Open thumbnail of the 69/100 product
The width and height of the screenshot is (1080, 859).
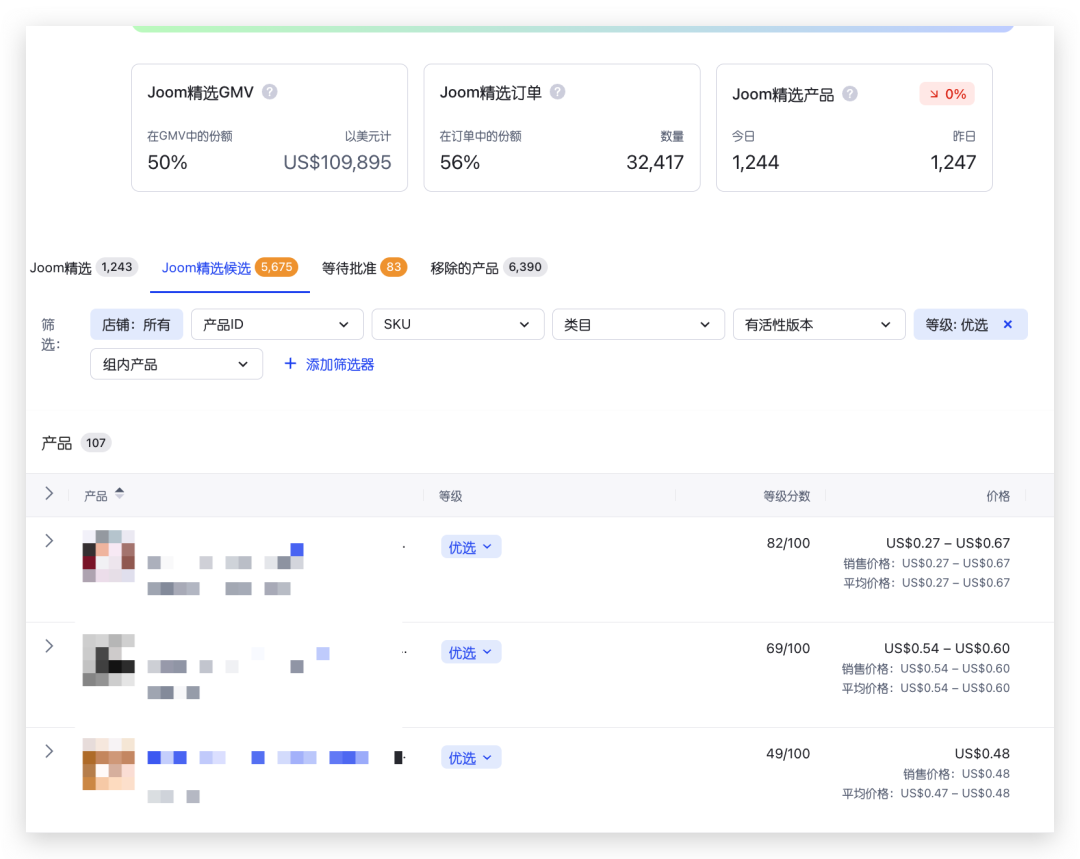tap(109, 660)
